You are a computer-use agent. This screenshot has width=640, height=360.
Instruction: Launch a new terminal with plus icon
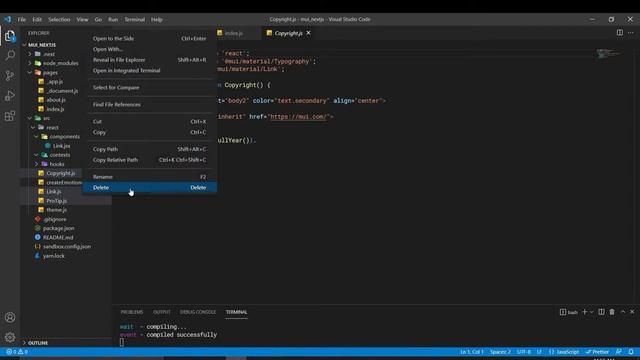click(584, 312)
